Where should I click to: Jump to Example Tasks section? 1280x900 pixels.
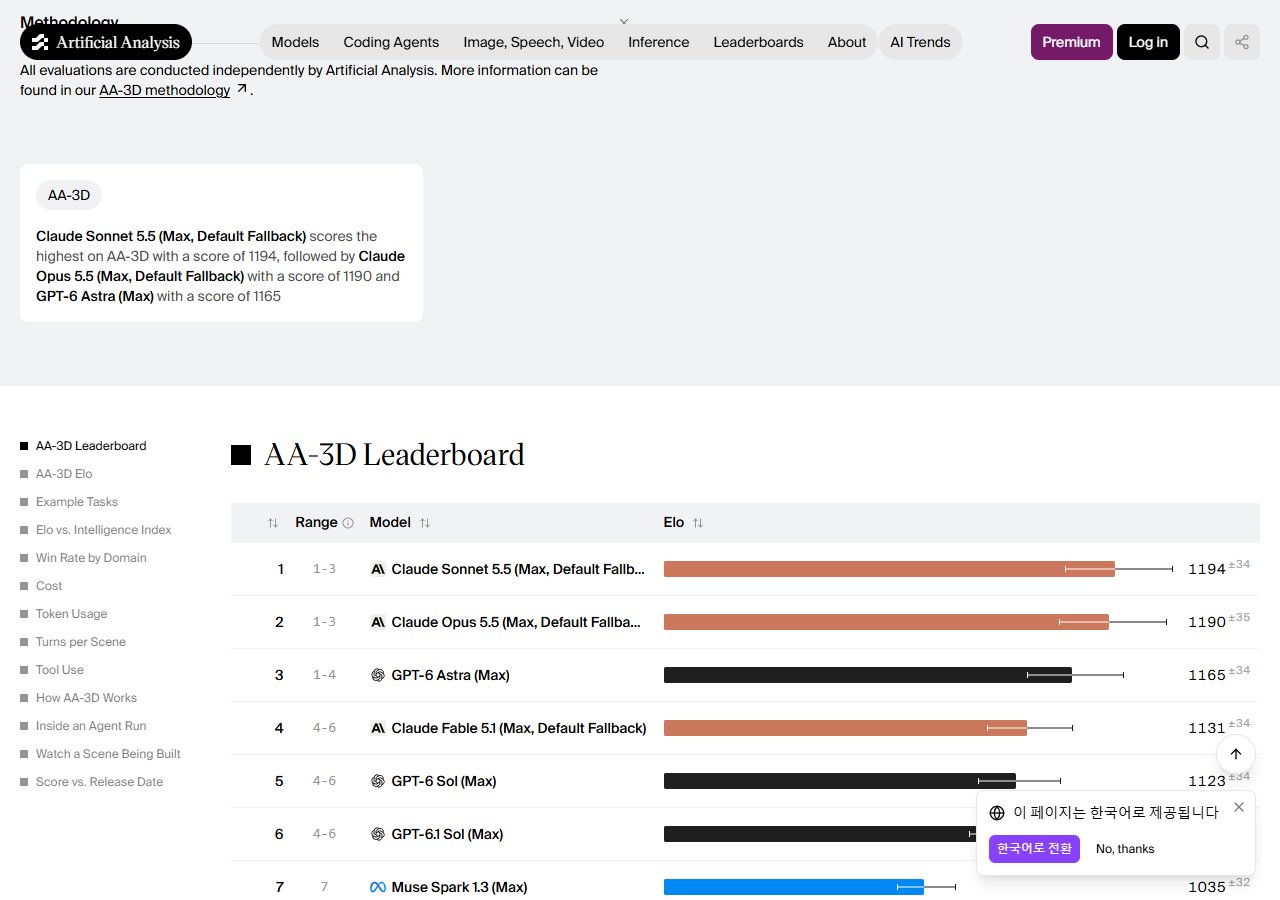[77, 502]
